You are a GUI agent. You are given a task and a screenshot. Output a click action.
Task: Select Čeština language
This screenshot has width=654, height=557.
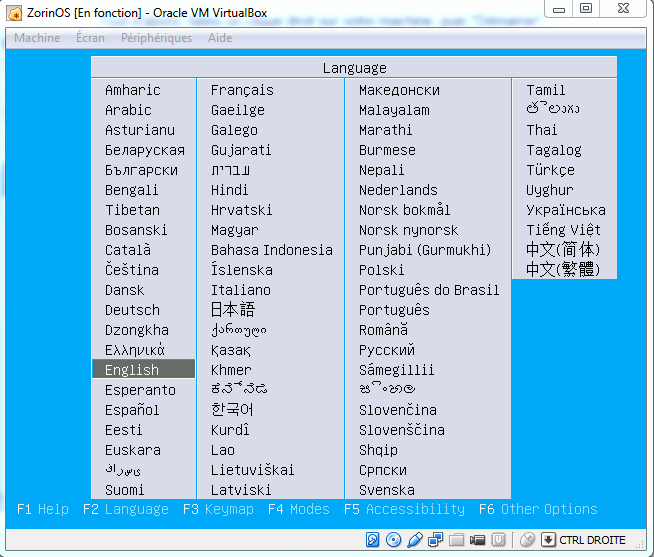point(131,269)
